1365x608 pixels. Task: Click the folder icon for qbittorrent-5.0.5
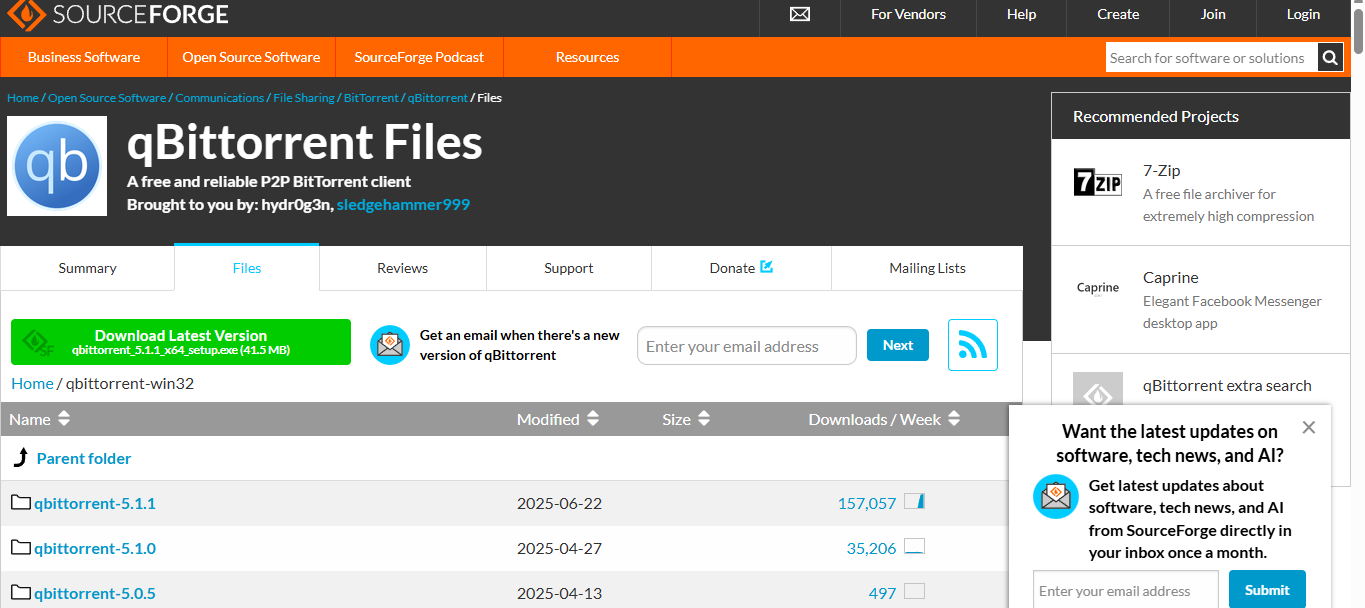(21, 592)
